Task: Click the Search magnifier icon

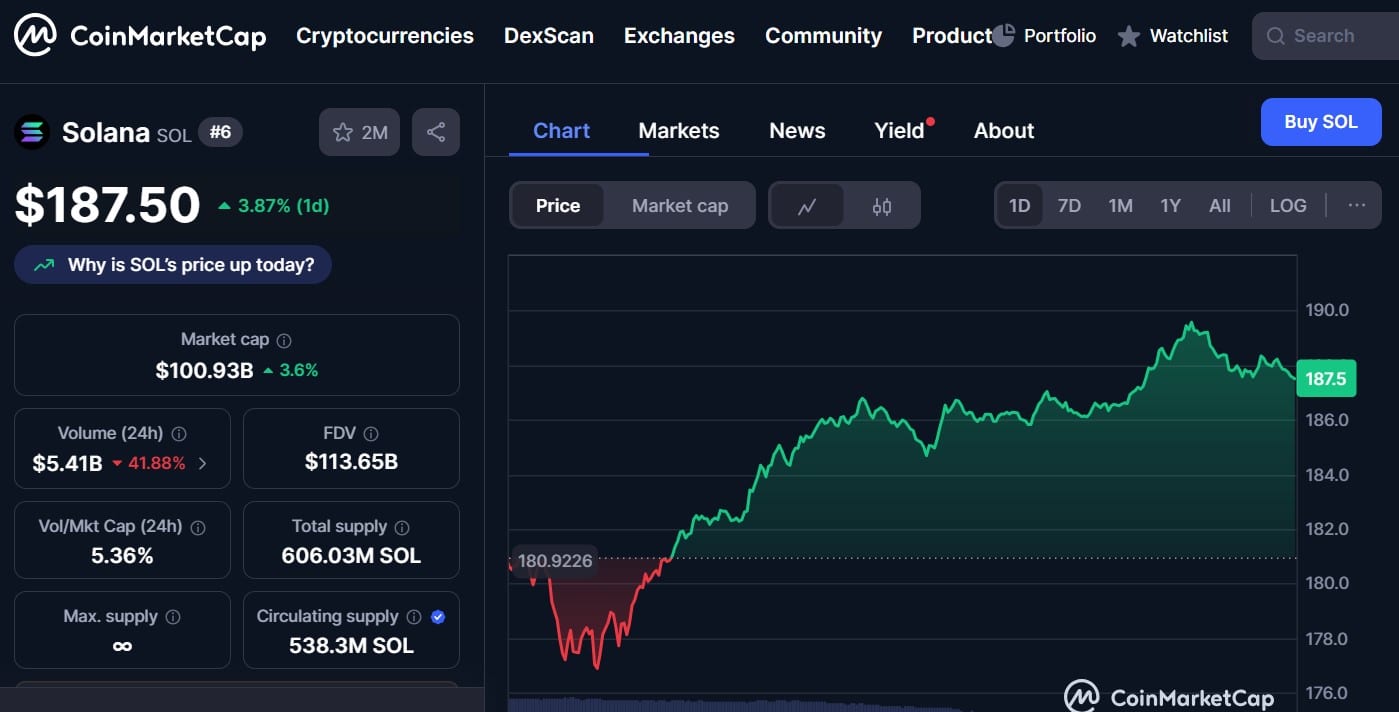Action: click(1275, 36)
